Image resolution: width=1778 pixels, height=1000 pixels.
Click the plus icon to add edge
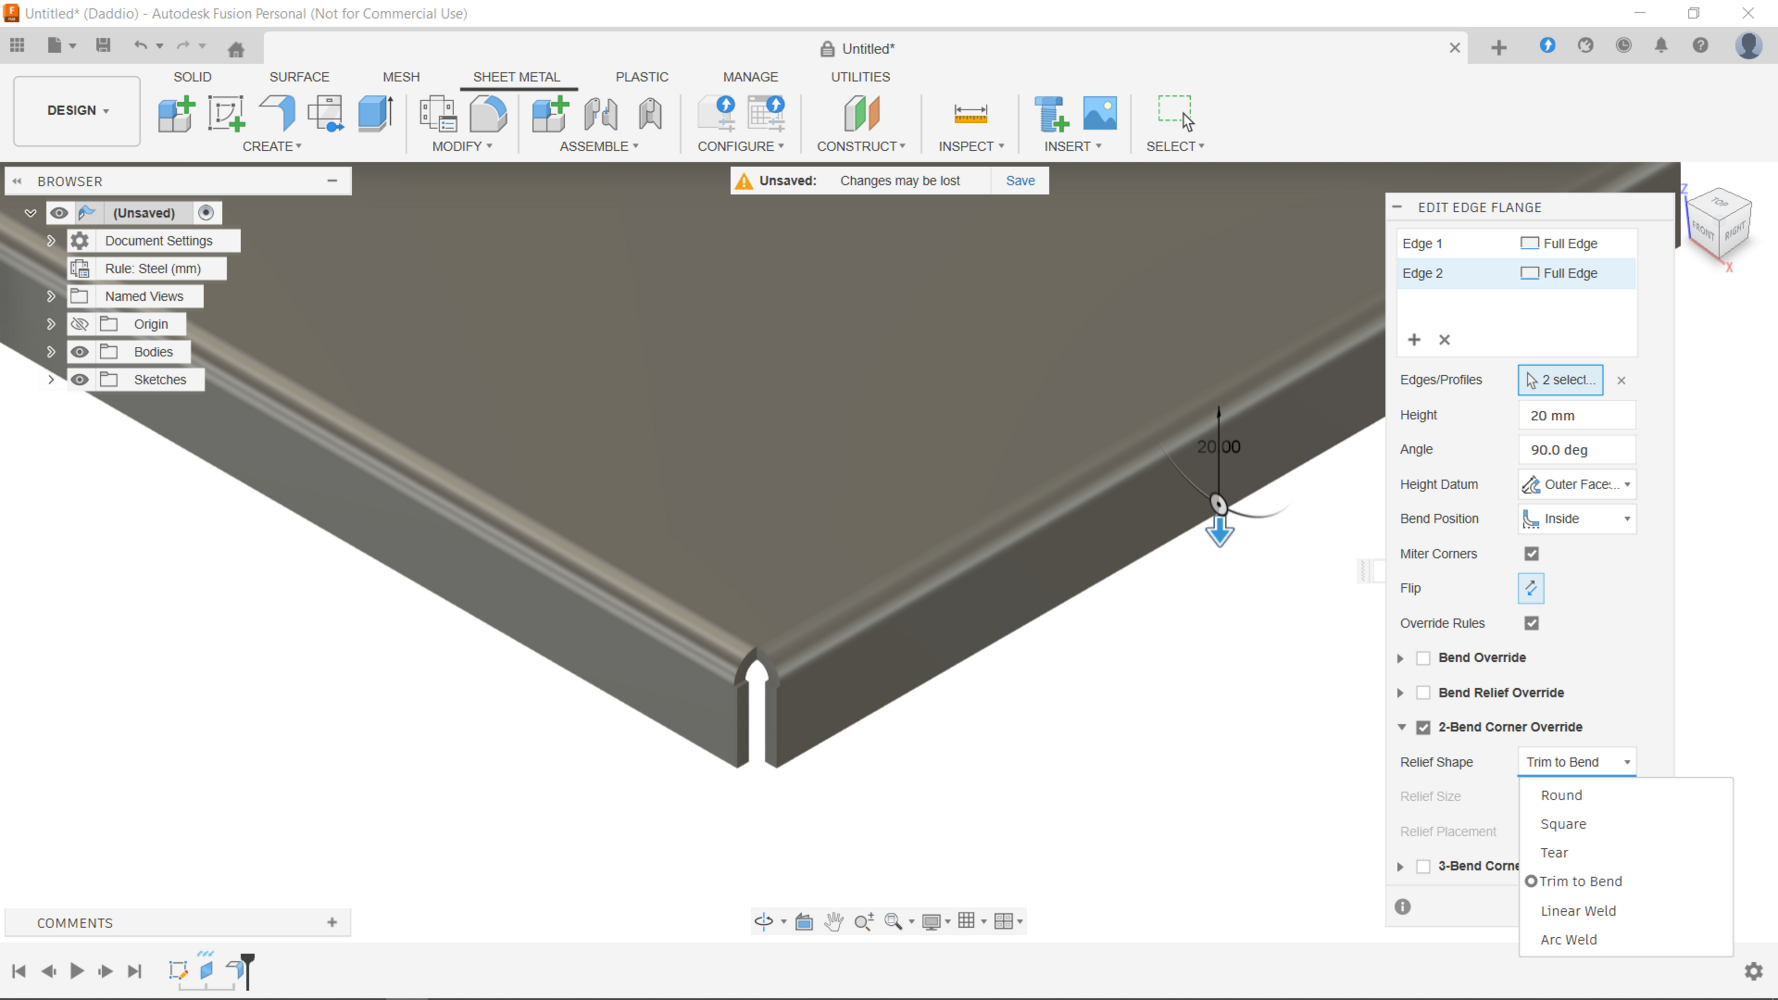(1414, 340)
